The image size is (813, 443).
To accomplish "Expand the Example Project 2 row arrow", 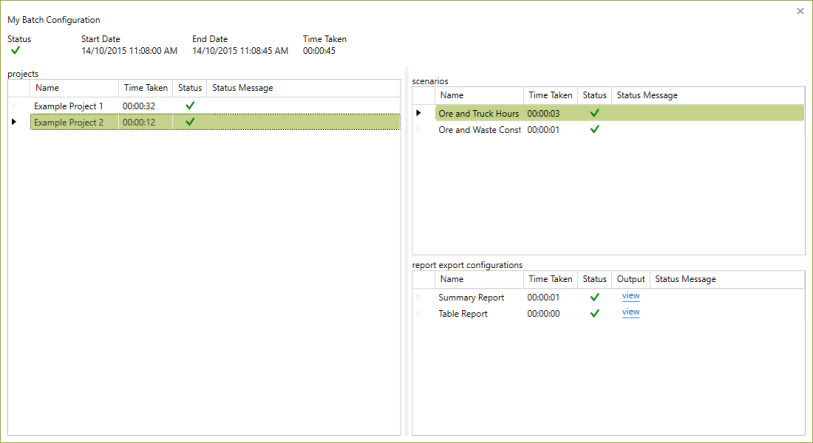I will 14,122.
